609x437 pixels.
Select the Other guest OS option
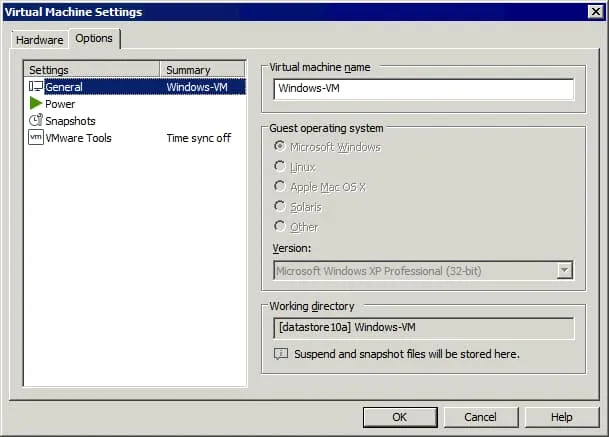pyautogui.click(x=280, y=225)
